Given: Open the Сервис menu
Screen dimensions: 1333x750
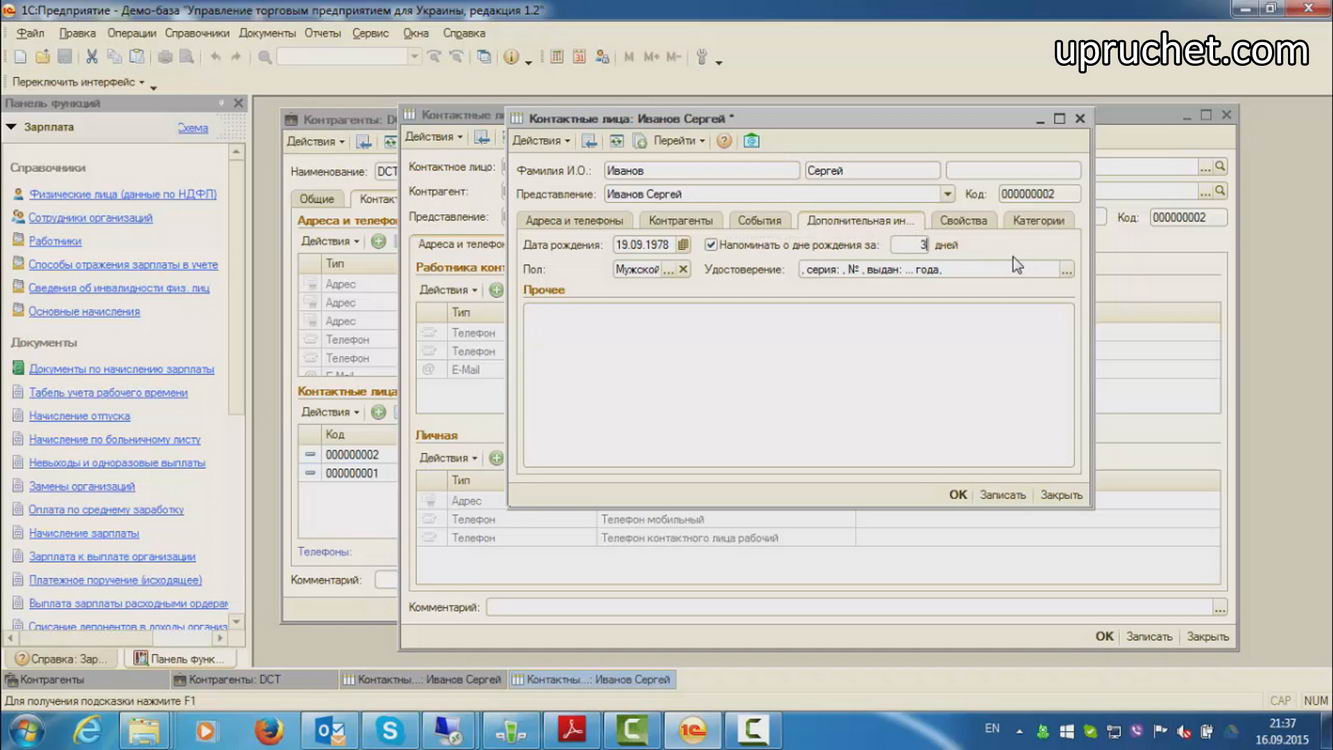Looking at the screenshot, I should coord(371,33).
